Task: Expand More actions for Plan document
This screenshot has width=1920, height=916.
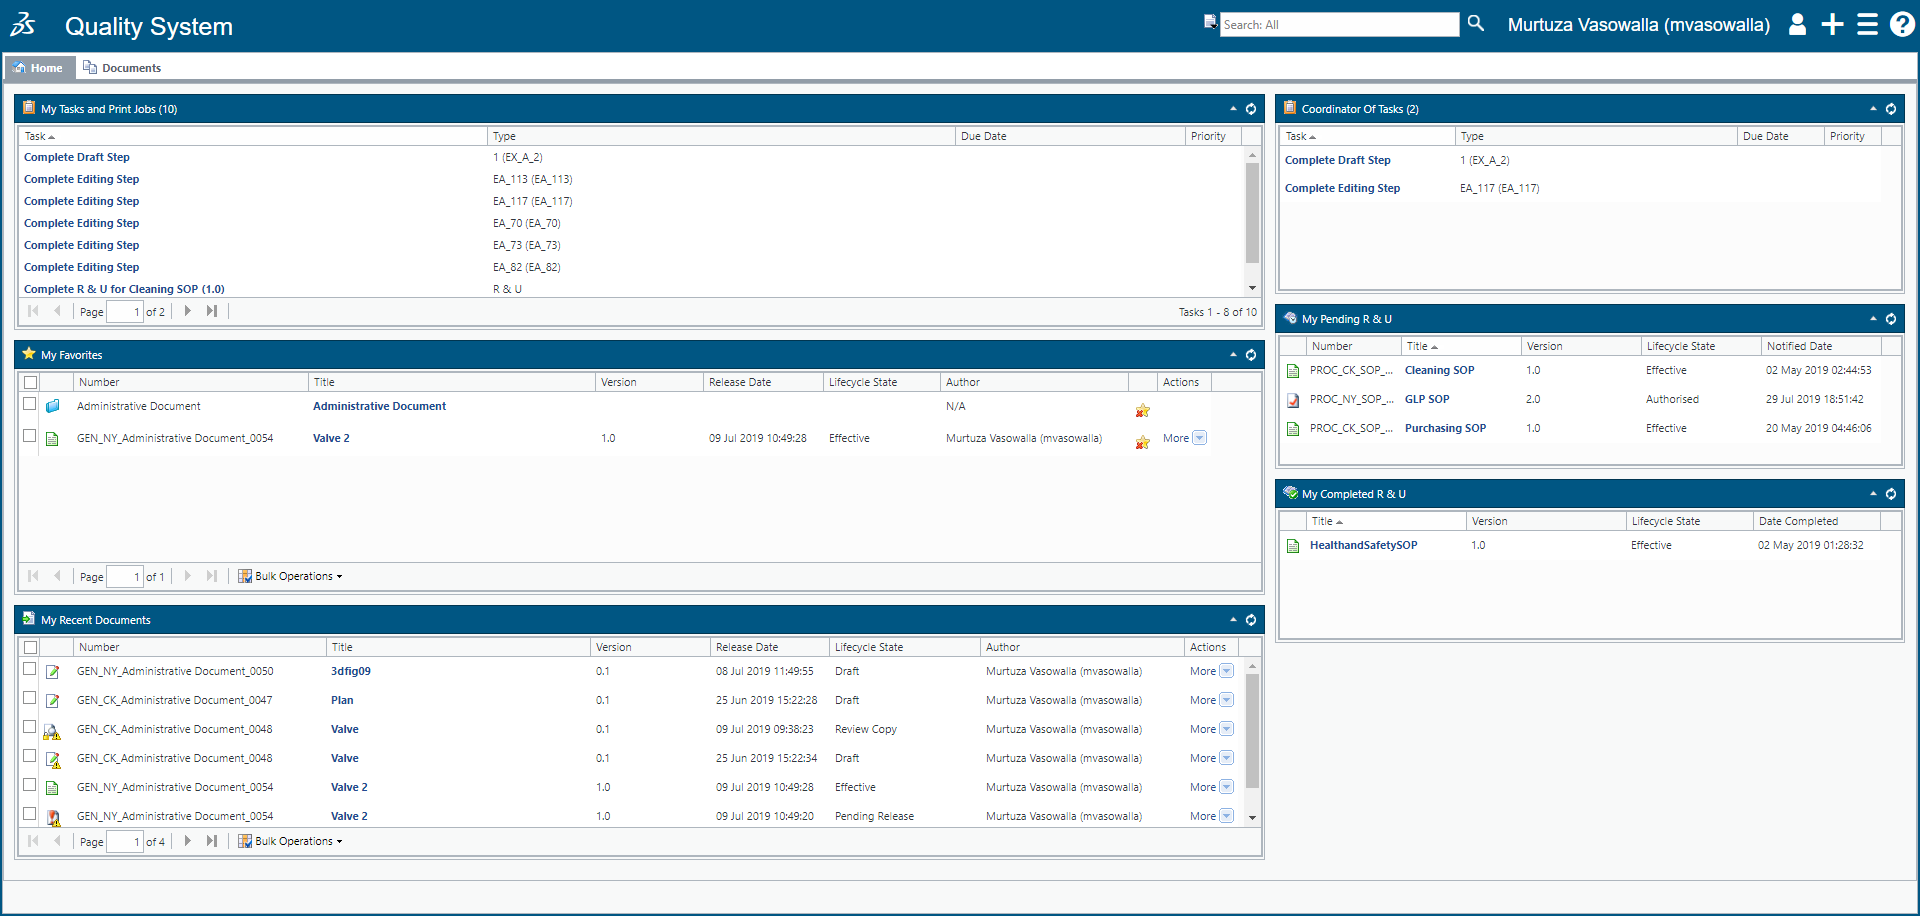Action: point(1226,700)
